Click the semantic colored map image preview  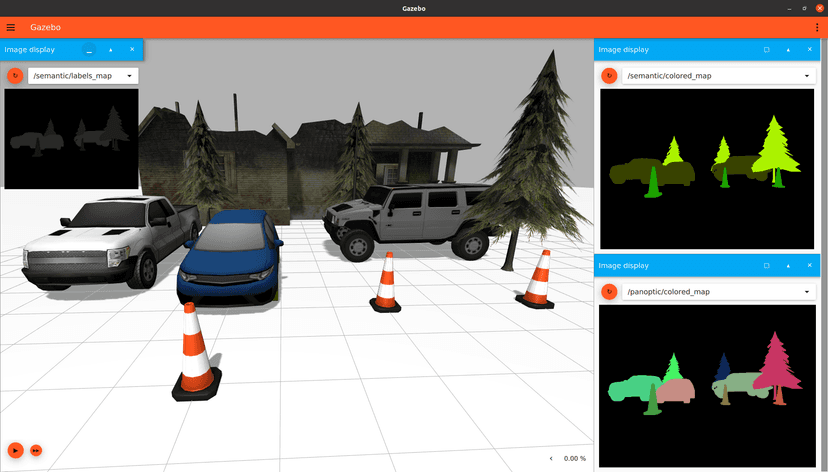708,168
